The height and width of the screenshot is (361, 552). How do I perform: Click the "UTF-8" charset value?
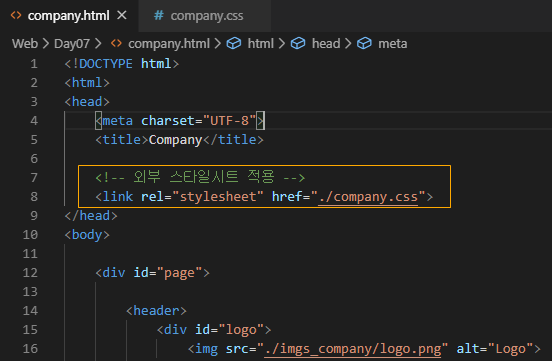pyautogui.click(x=229, y=121)
